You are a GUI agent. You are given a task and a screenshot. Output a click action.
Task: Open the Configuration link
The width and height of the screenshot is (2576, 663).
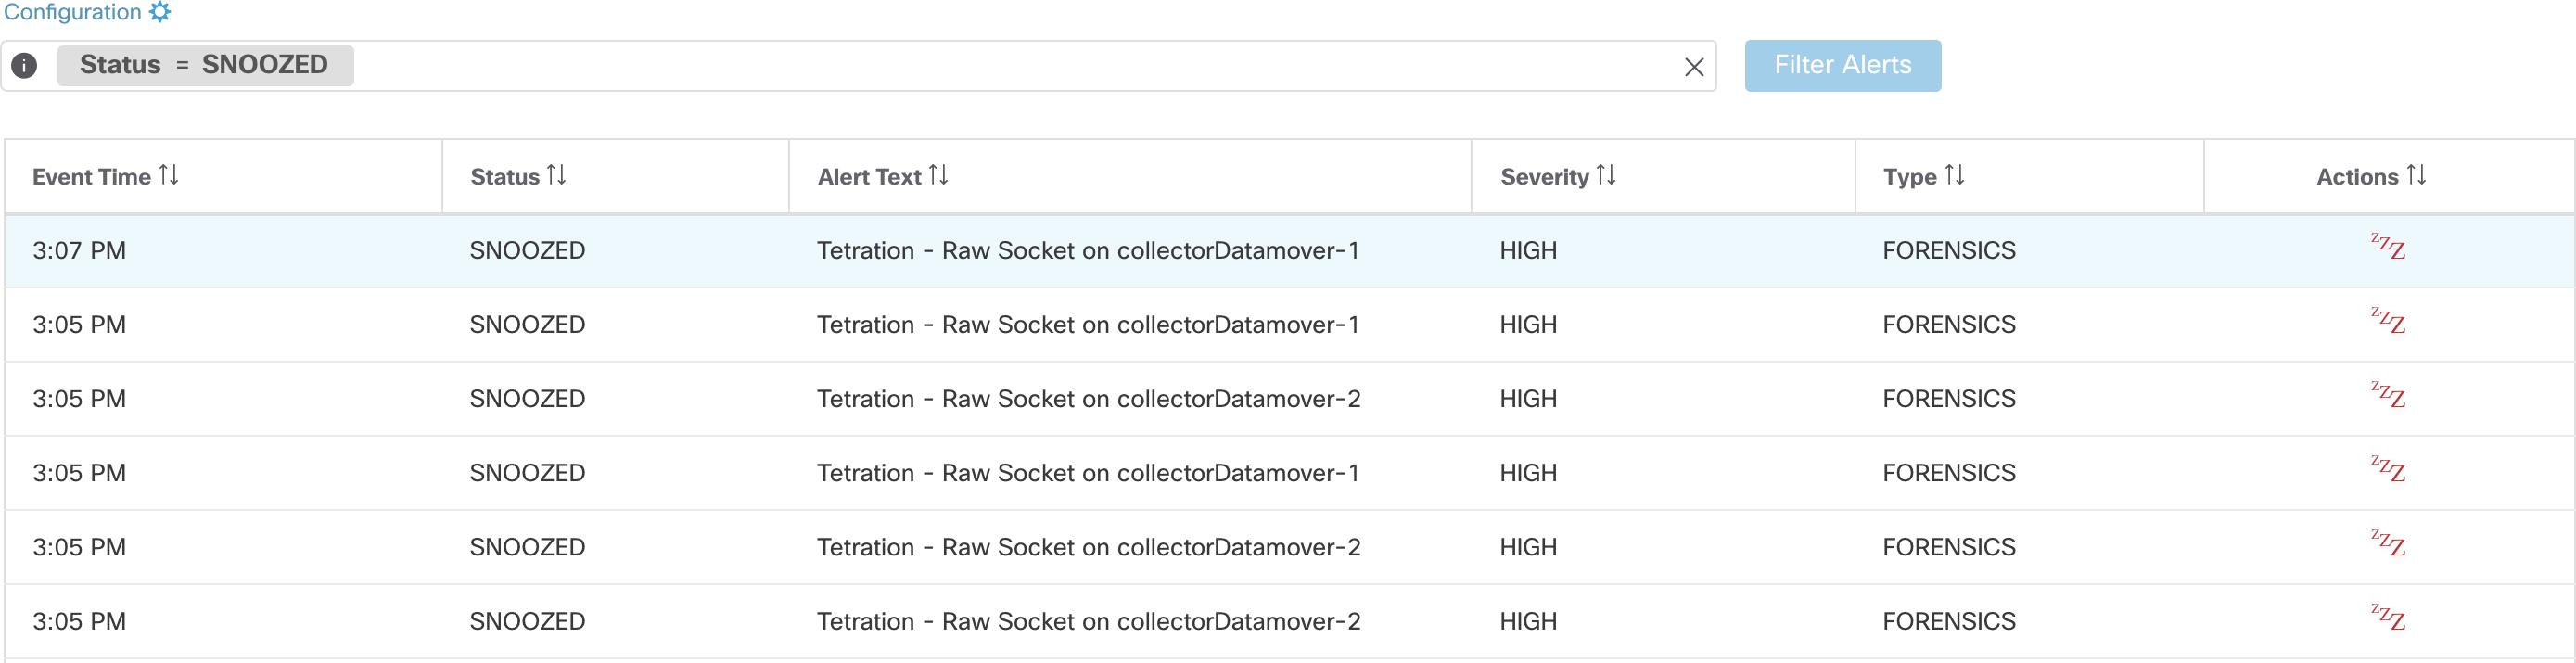click(72, 12)
